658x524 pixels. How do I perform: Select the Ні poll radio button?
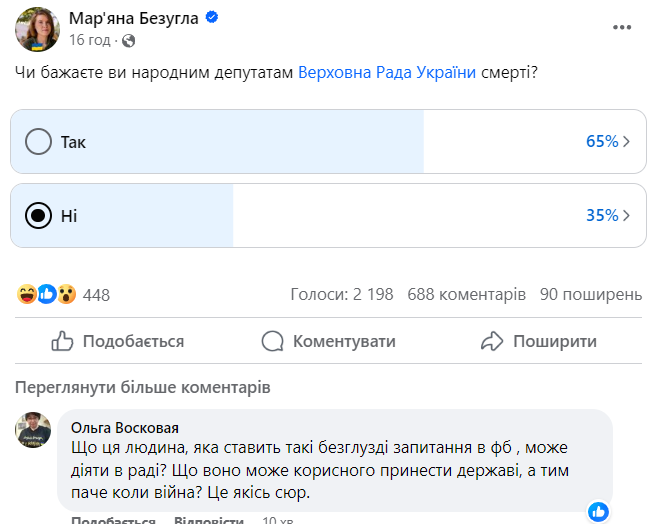38,215
